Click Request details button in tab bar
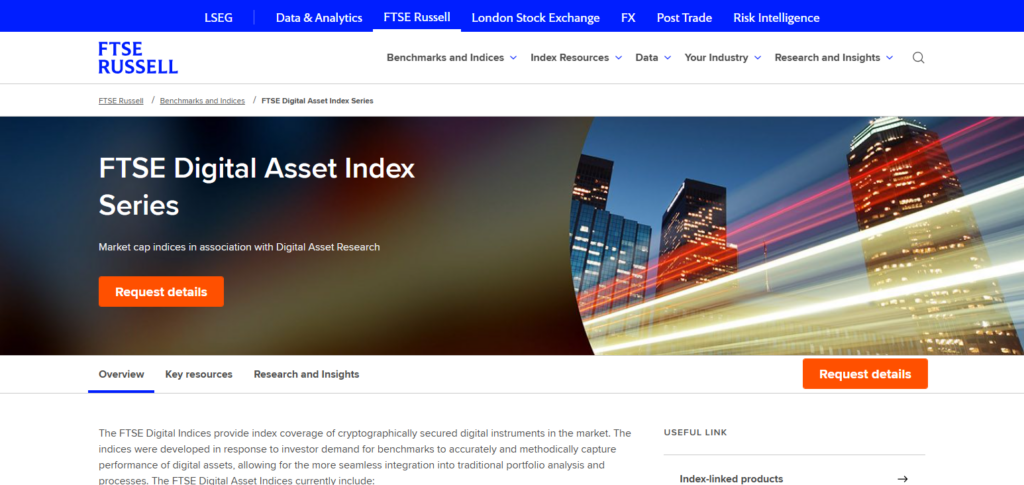 [865, 374]
